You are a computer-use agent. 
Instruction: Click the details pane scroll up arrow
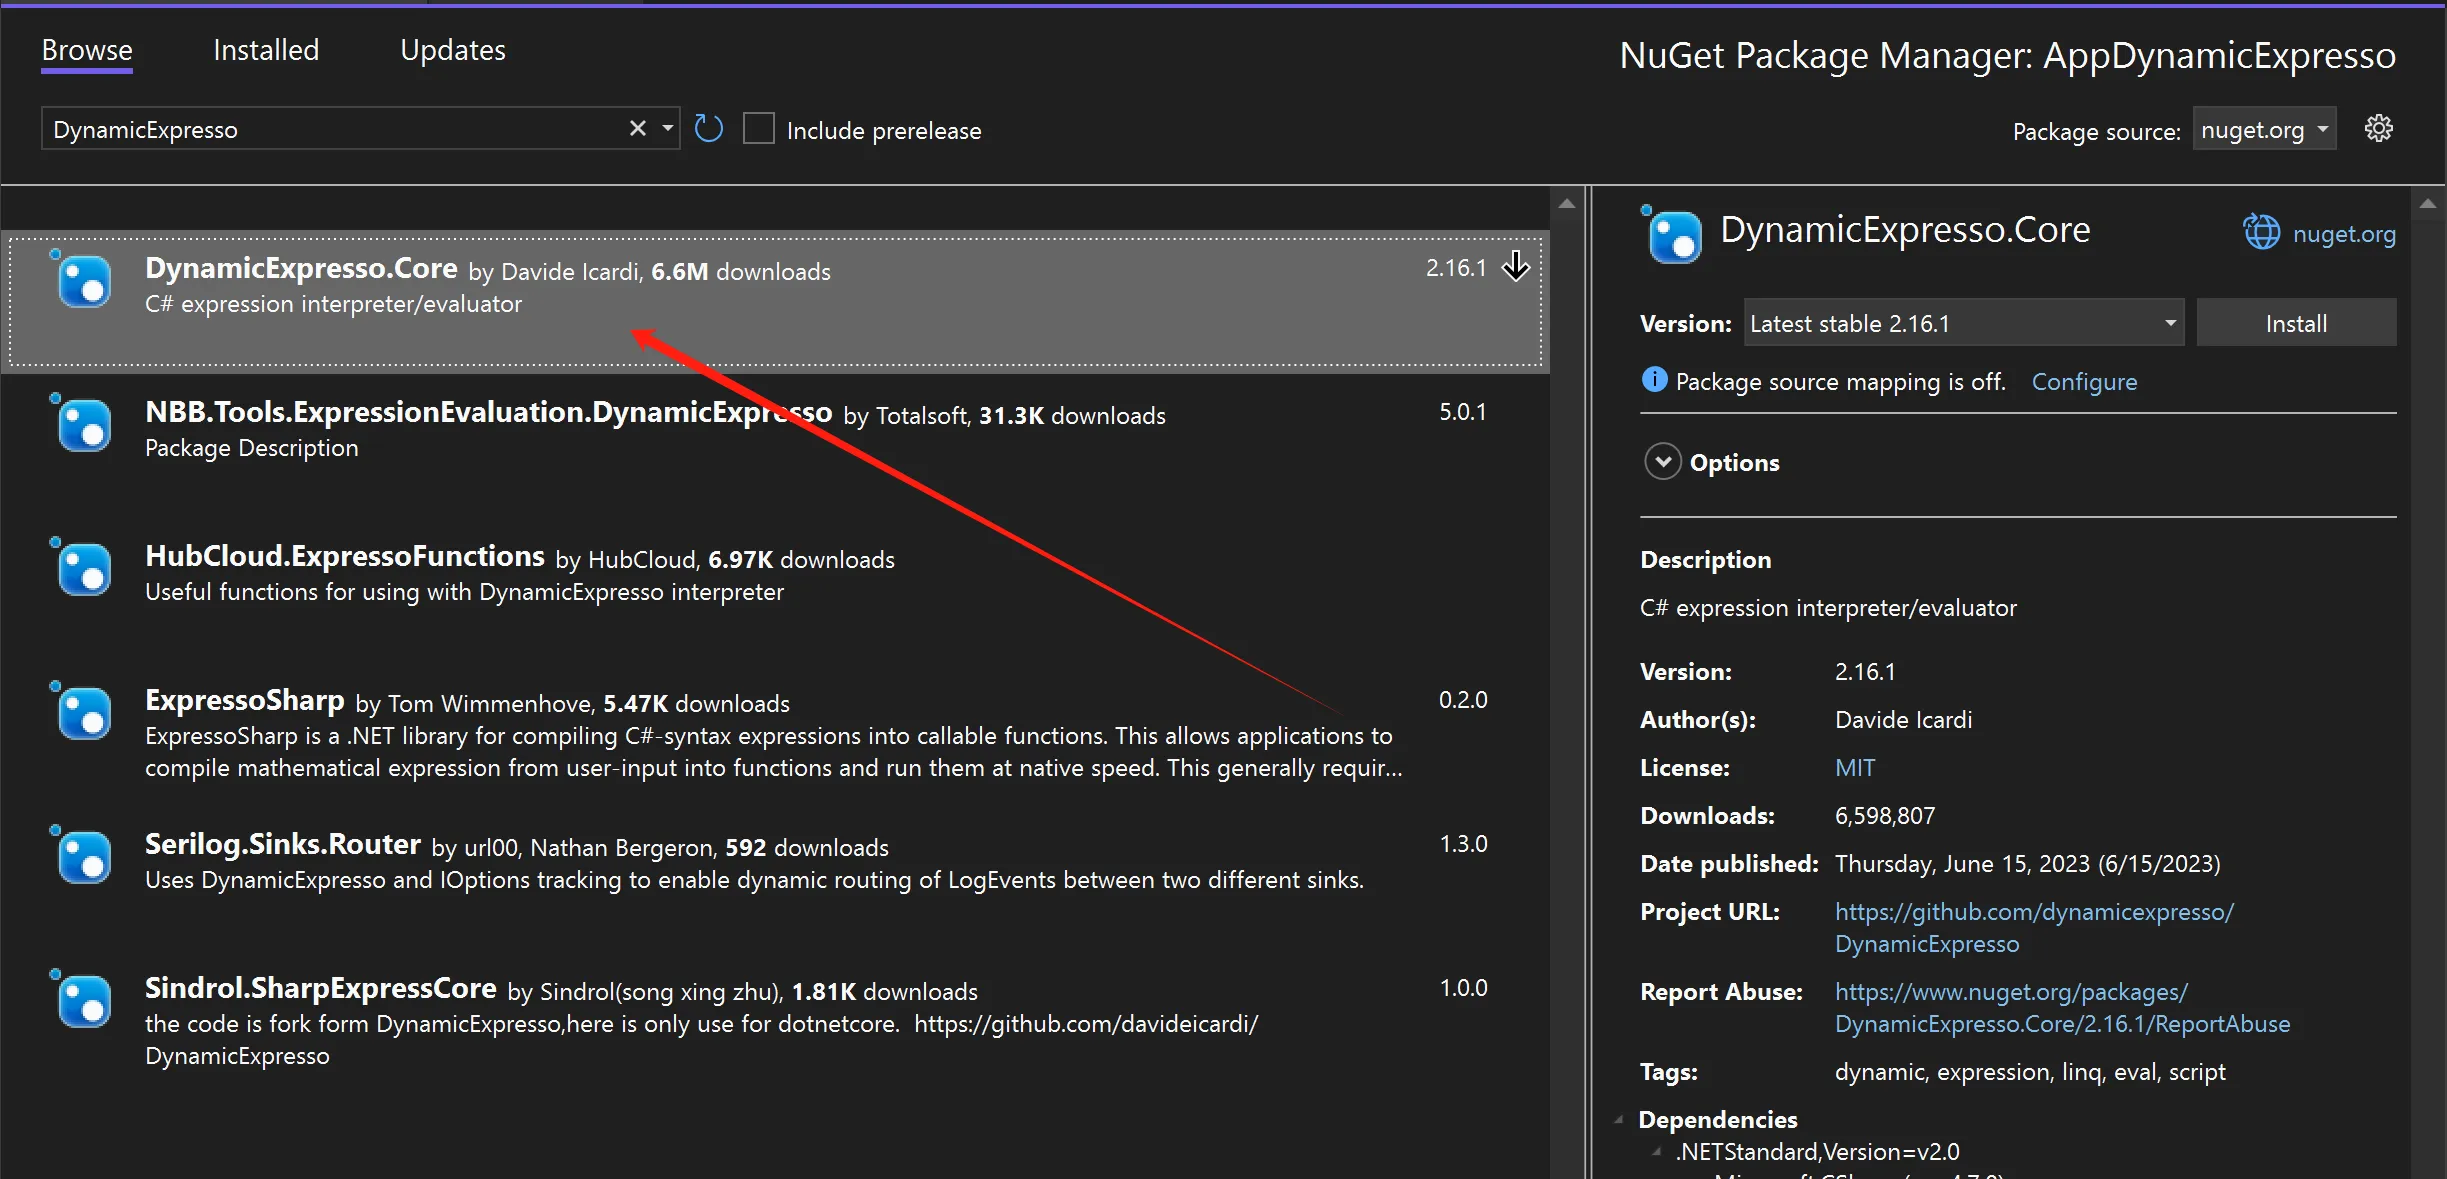point(2427,203)
